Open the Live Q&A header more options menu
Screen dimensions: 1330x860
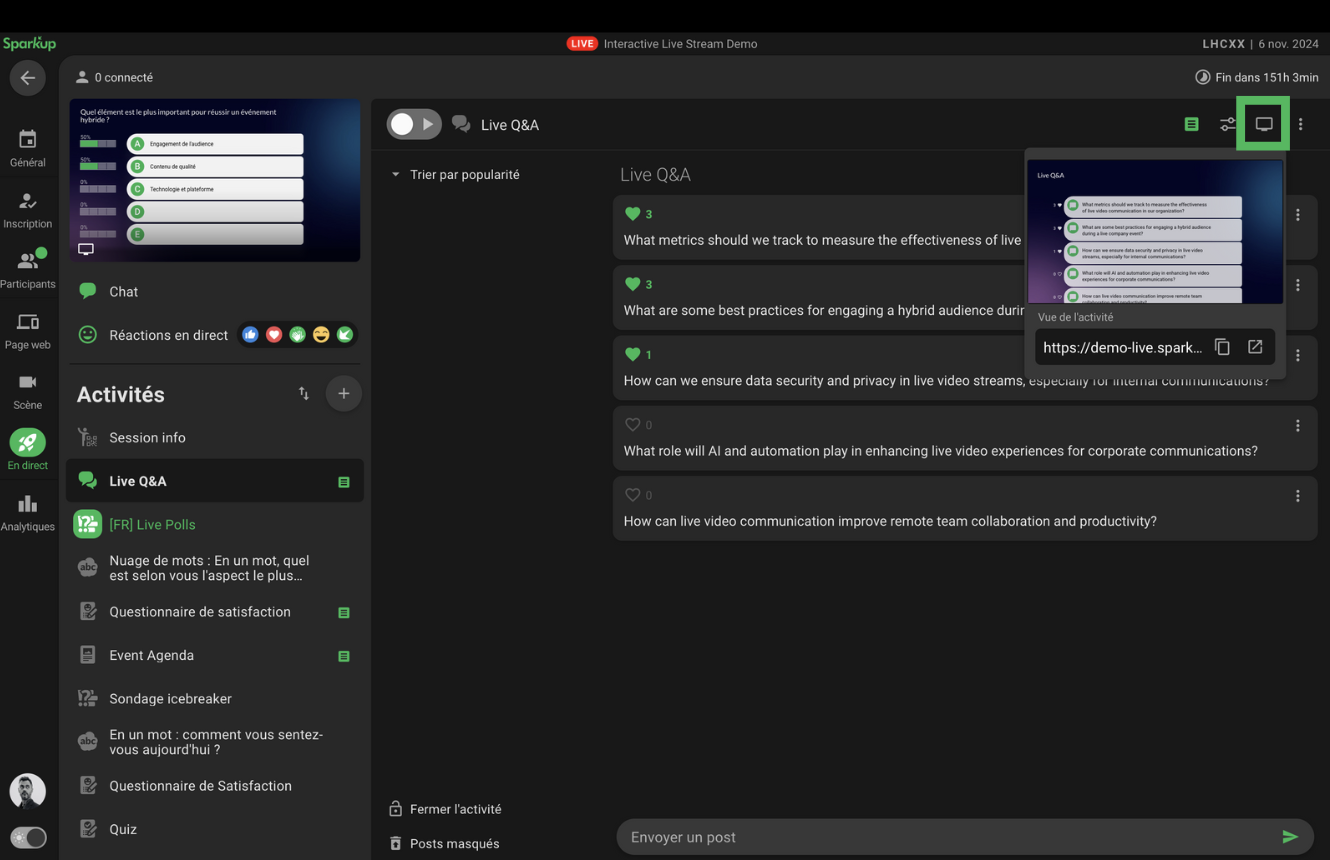[x=1300, y=125]
